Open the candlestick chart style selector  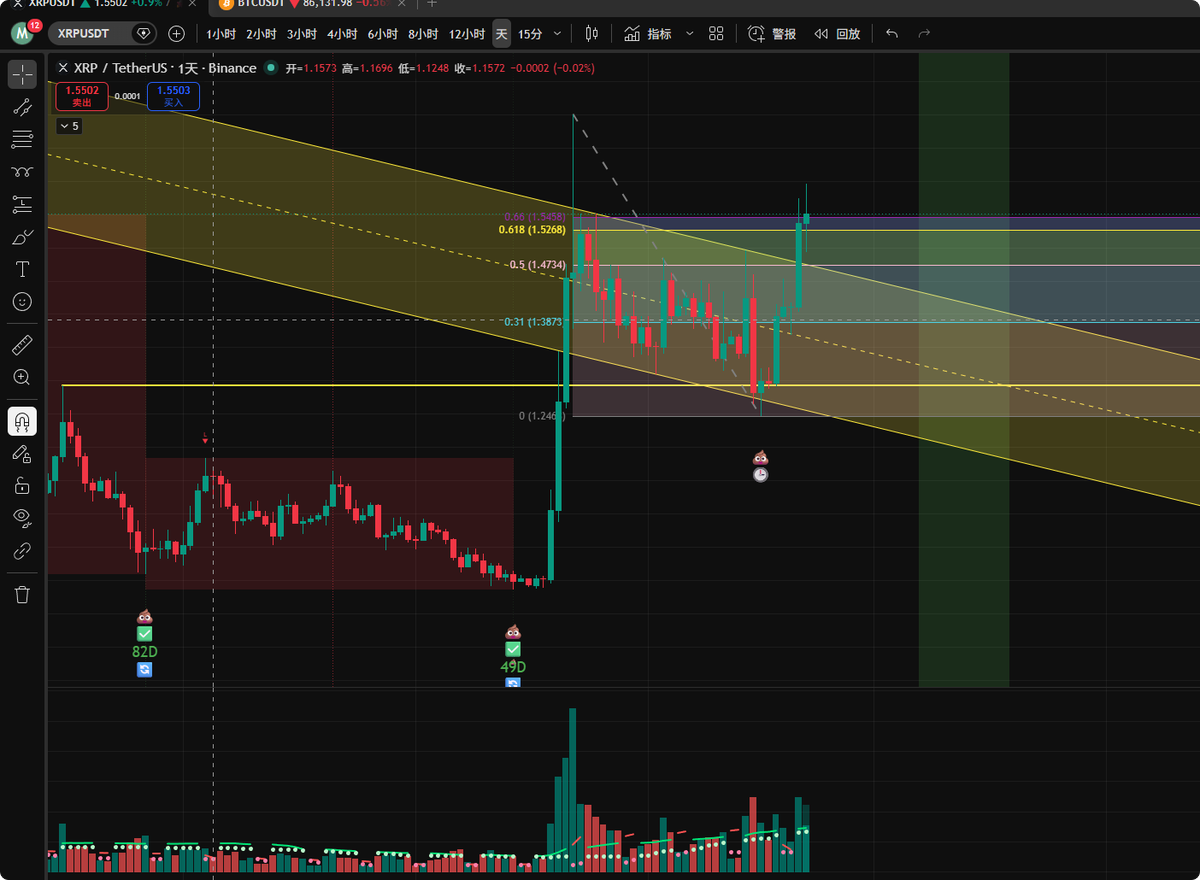pyautogui.click(x=591, y=34)
